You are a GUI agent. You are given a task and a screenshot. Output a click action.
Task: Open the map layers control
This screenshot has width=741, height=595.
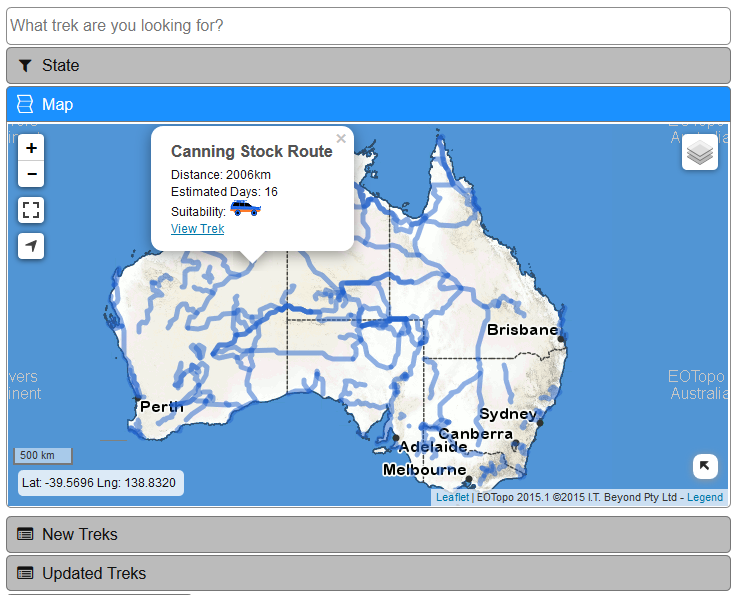tap(700, 153)
